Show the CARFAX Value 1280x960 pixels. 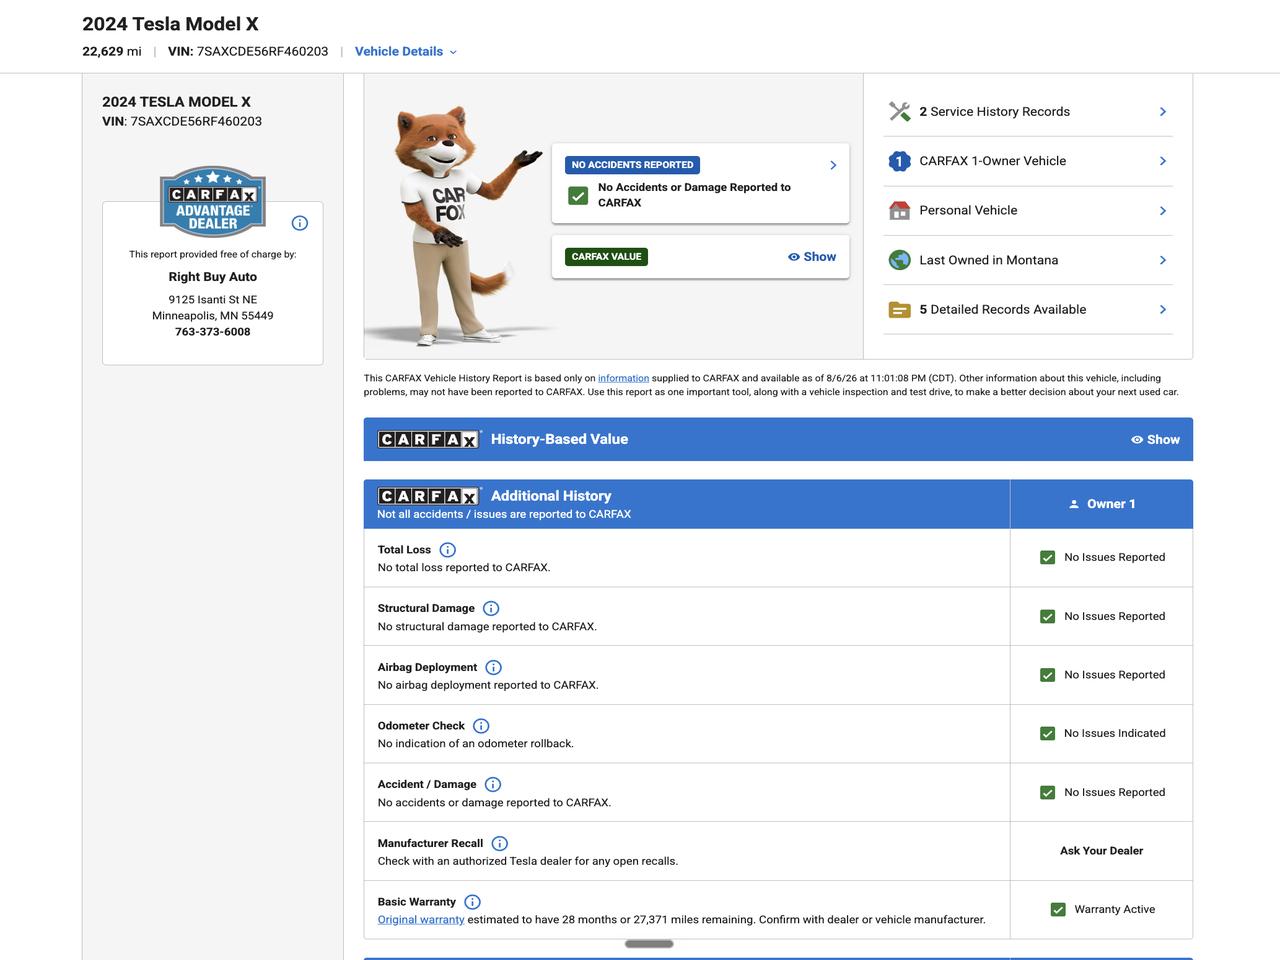(x=812, y=257)
